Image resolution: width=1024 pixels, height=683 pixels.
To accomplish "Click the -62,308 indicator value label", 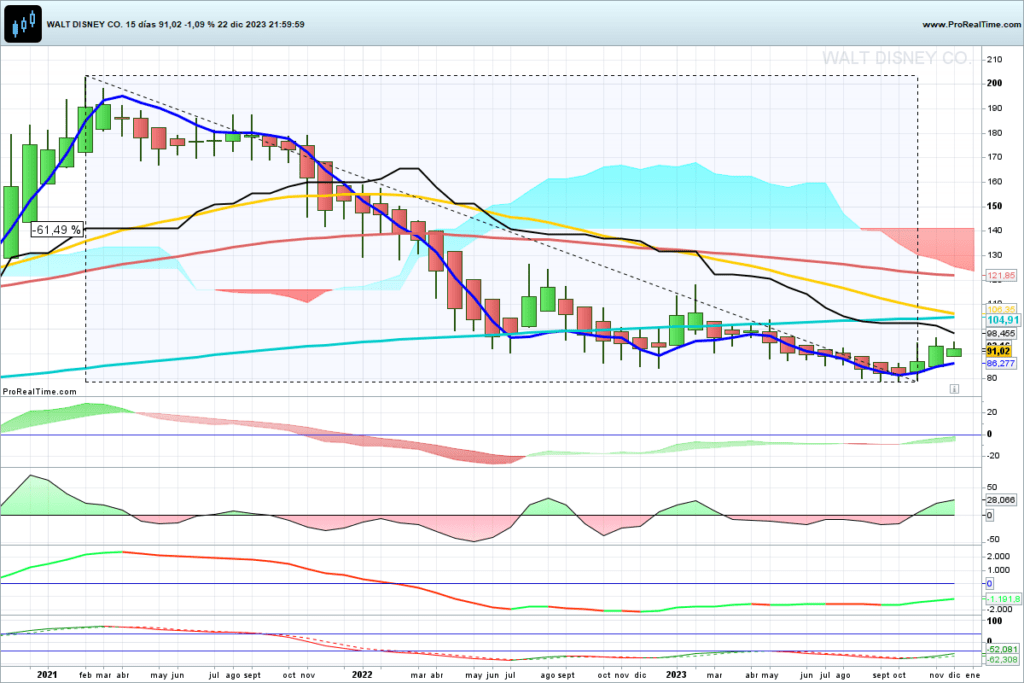I will 1002,659.
